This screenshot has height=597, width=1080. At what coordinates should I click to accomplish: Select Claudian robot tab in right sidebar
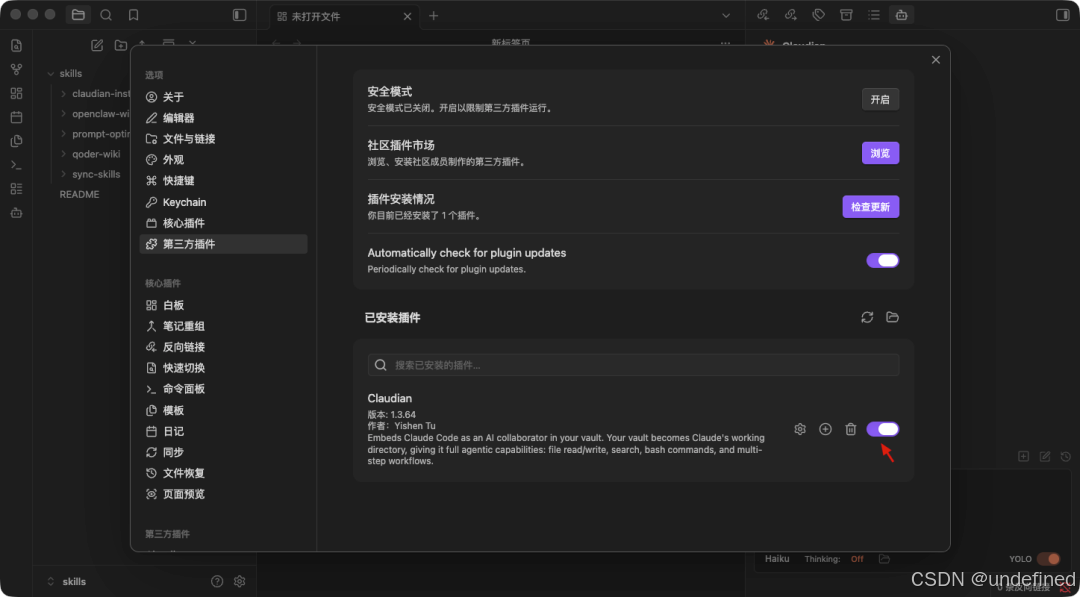coord(902,14)
